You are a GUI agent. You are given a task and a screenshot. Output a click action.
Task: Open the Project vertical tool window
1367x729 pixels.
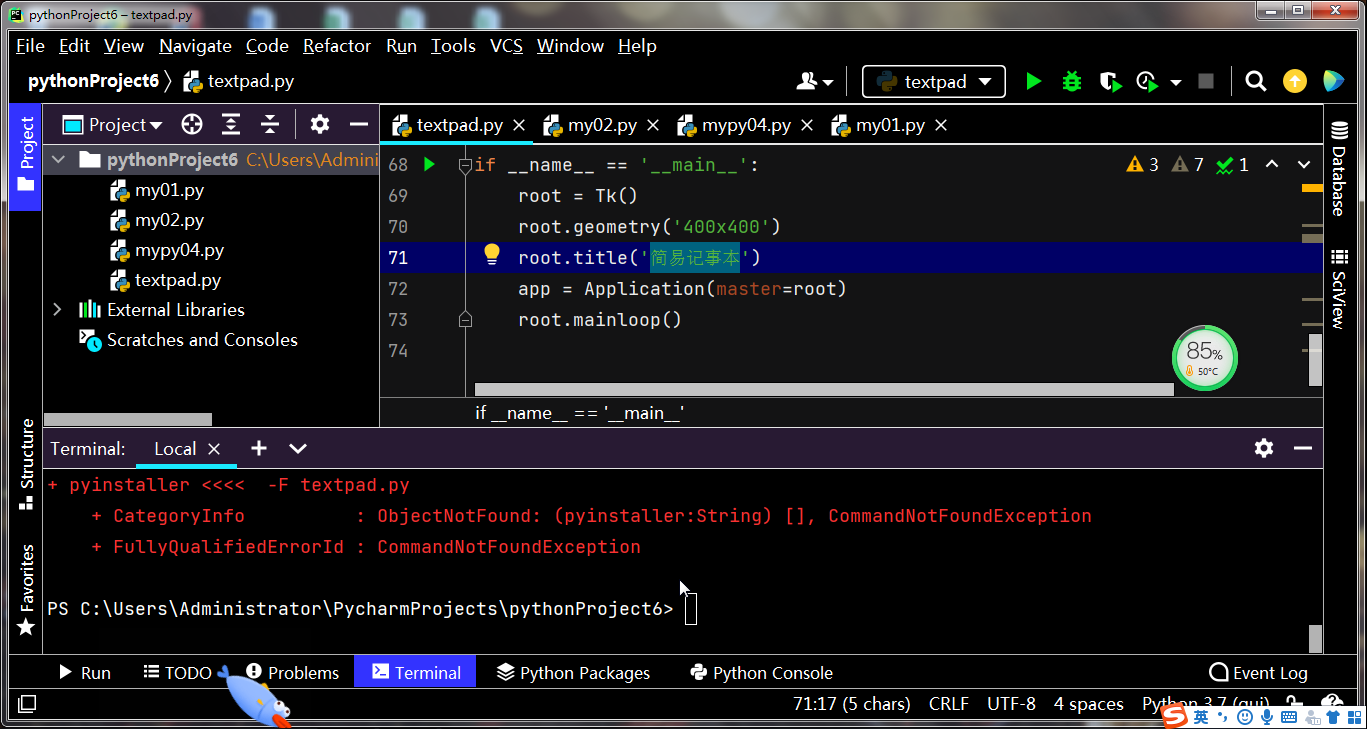coord(26,155)
